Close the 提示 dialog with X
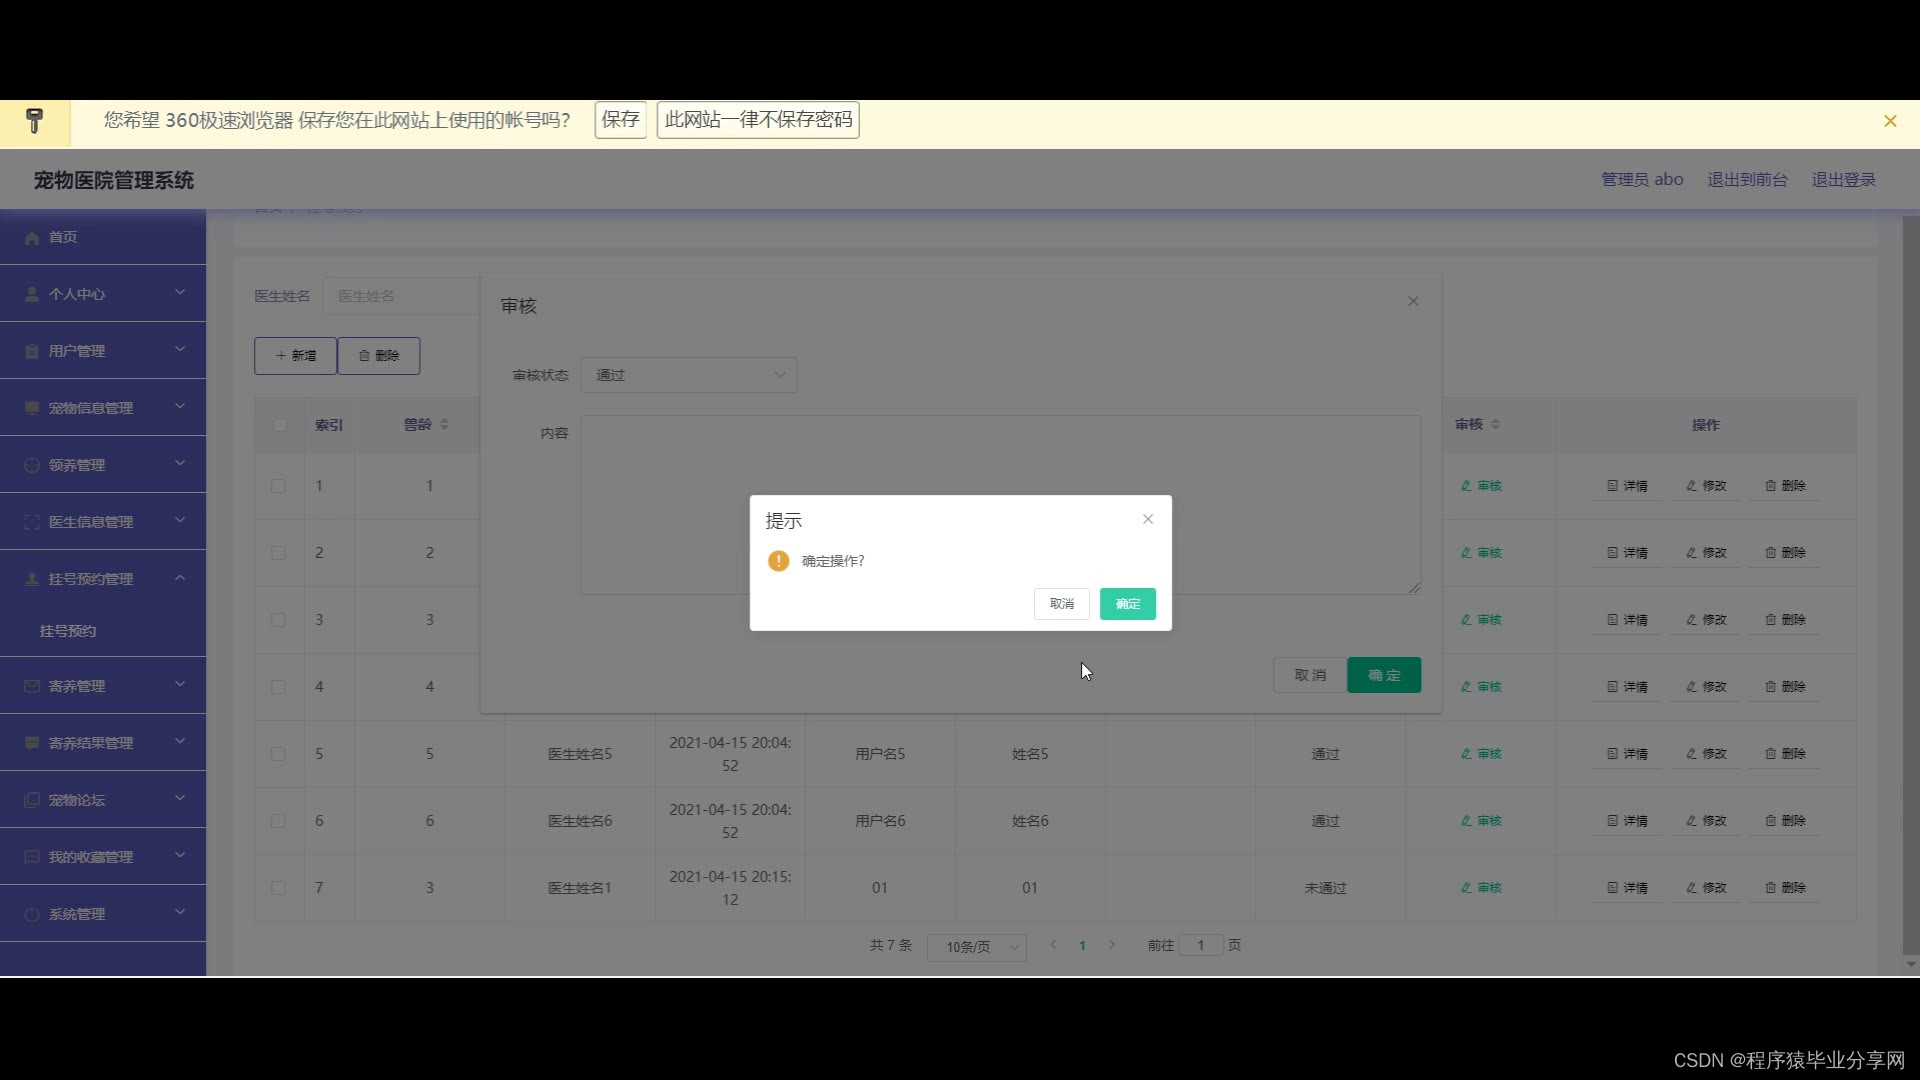This screenshot has width=1920, height=1080. 1148,519
